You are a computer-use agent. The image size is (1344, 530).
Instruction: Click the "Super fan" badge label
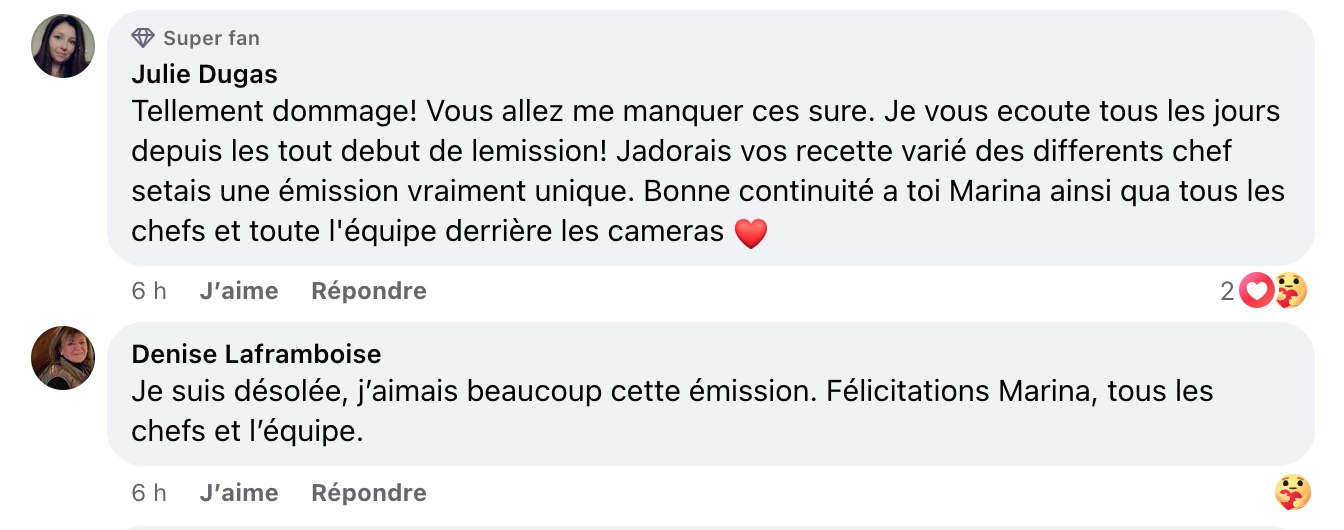pos(211,38)
